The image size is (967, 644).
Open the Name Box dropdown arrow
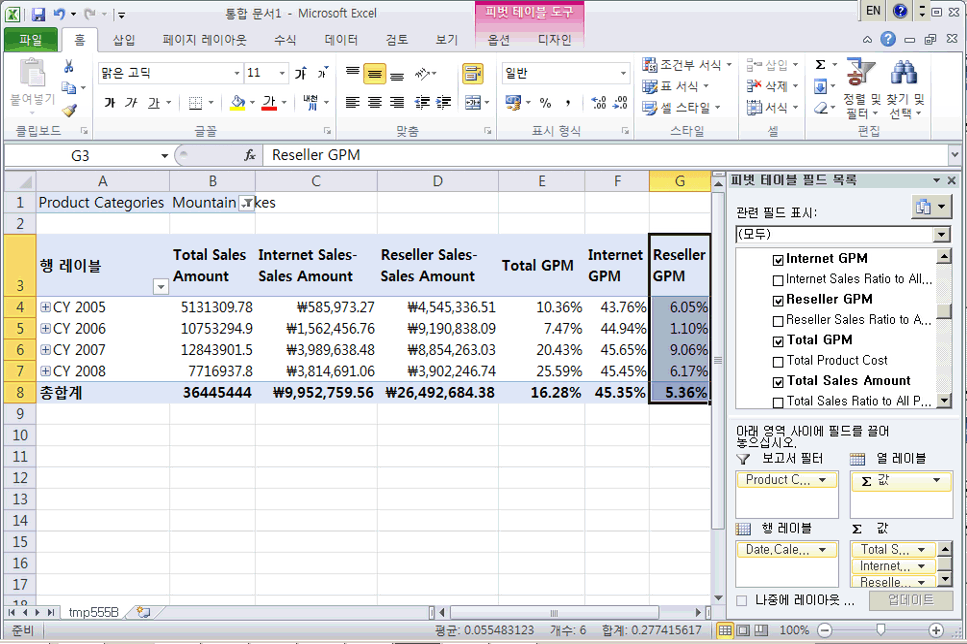click(165, 155)
